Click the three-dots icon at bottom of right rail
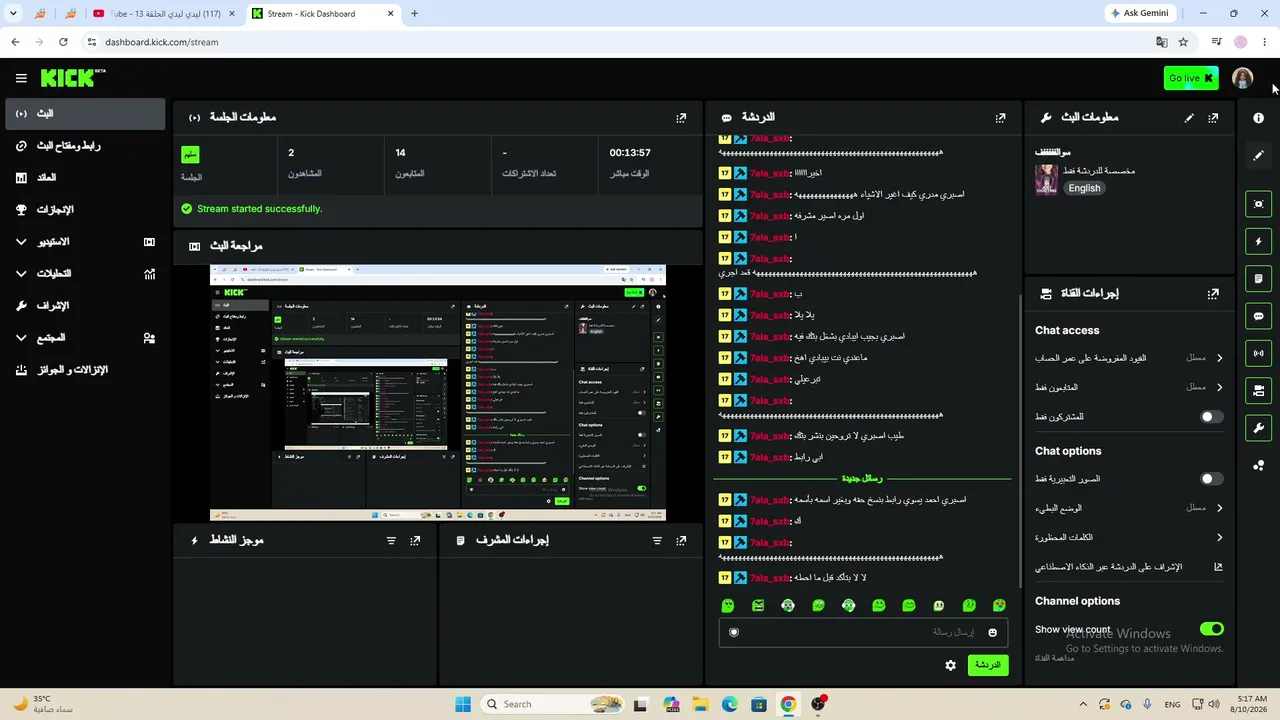 point(1258,465)
